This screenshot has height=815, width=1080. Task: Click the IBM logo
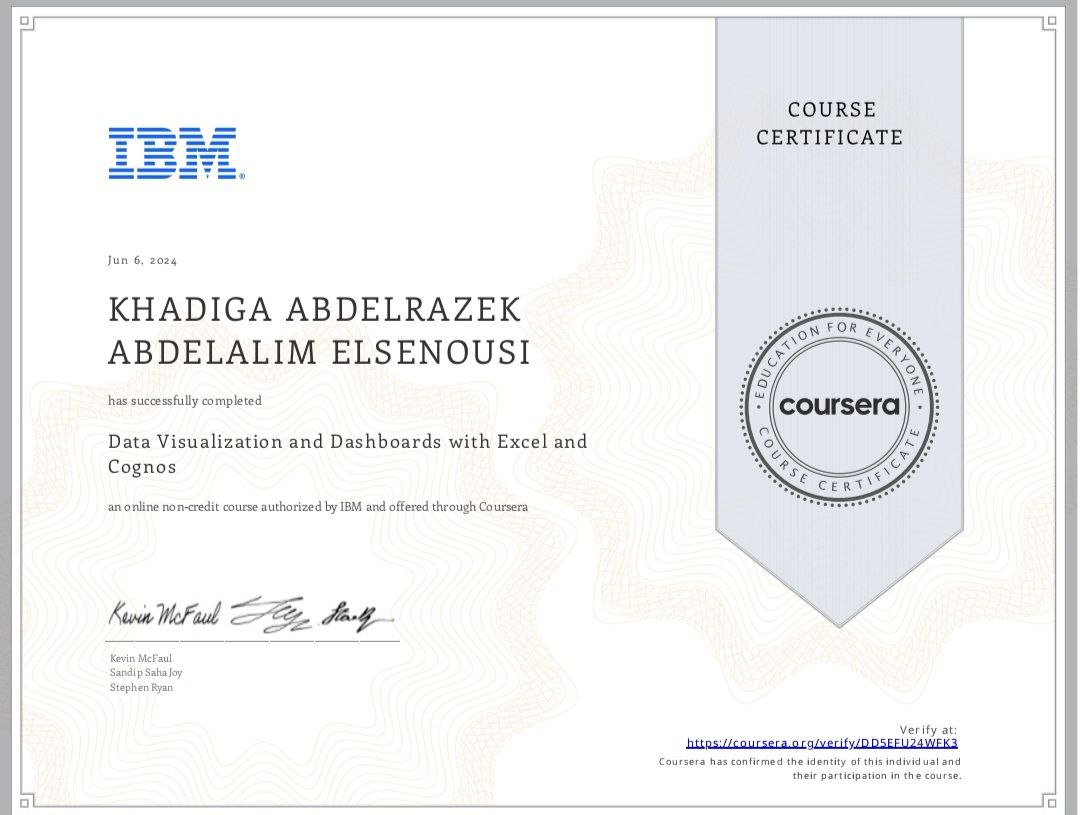pos(176,153)
